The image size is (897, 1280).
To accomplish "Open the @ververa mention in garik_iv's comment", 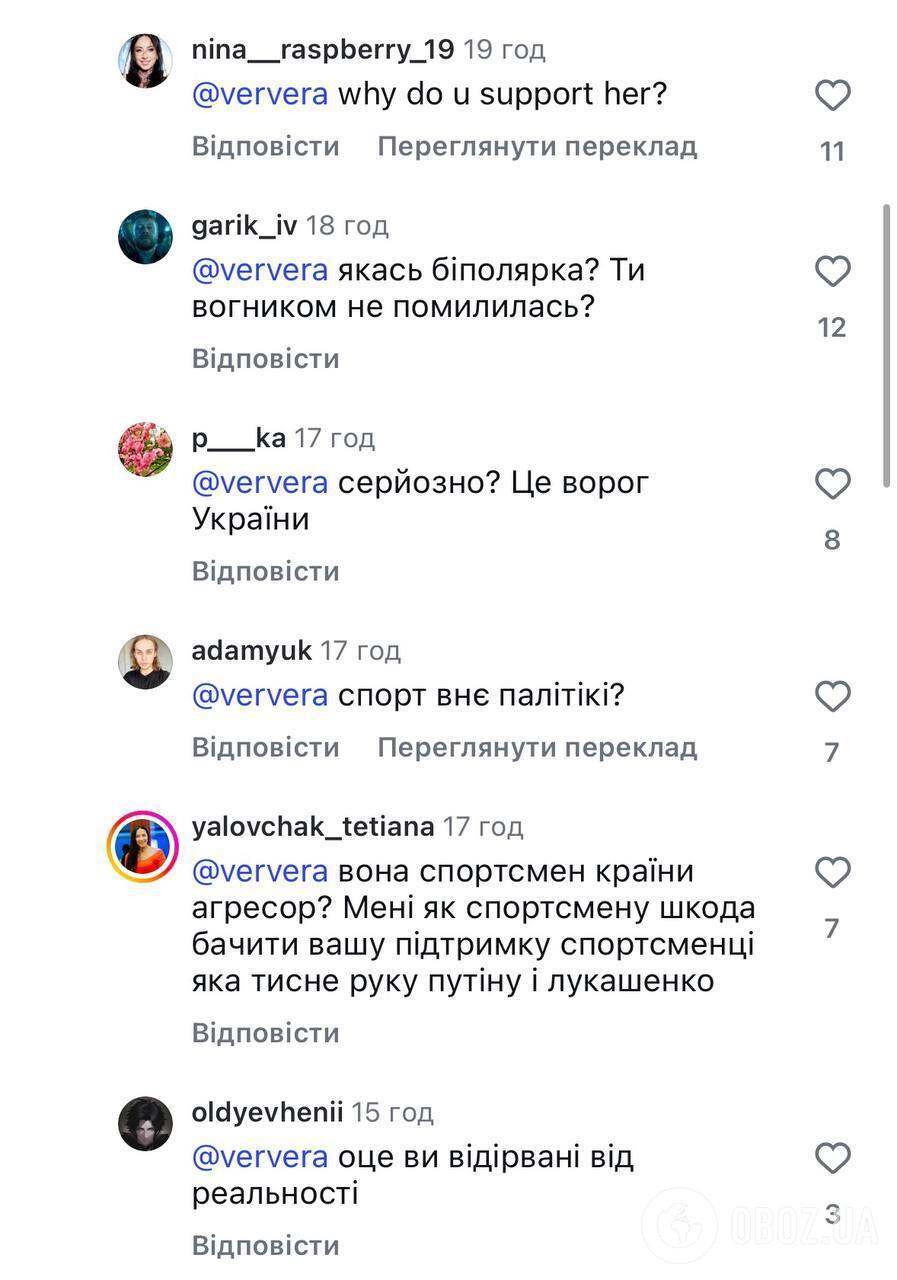I will (x=258, y=269).
